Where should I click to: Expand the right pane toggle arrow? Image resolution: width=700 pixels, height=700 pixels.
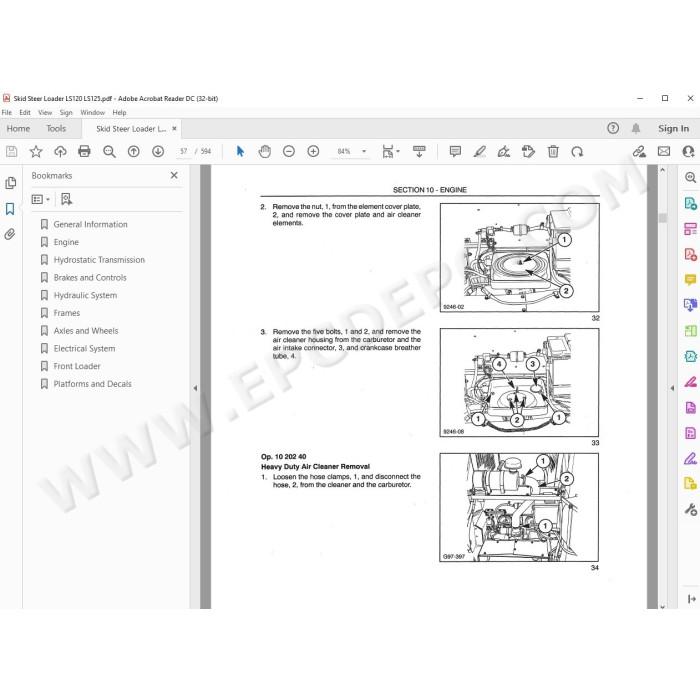point(692,599)
